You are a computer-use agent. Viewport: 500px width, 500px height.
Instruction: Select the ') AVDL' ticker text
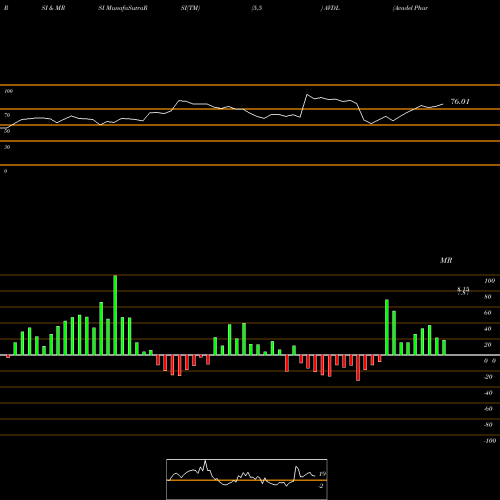(330, 8)
